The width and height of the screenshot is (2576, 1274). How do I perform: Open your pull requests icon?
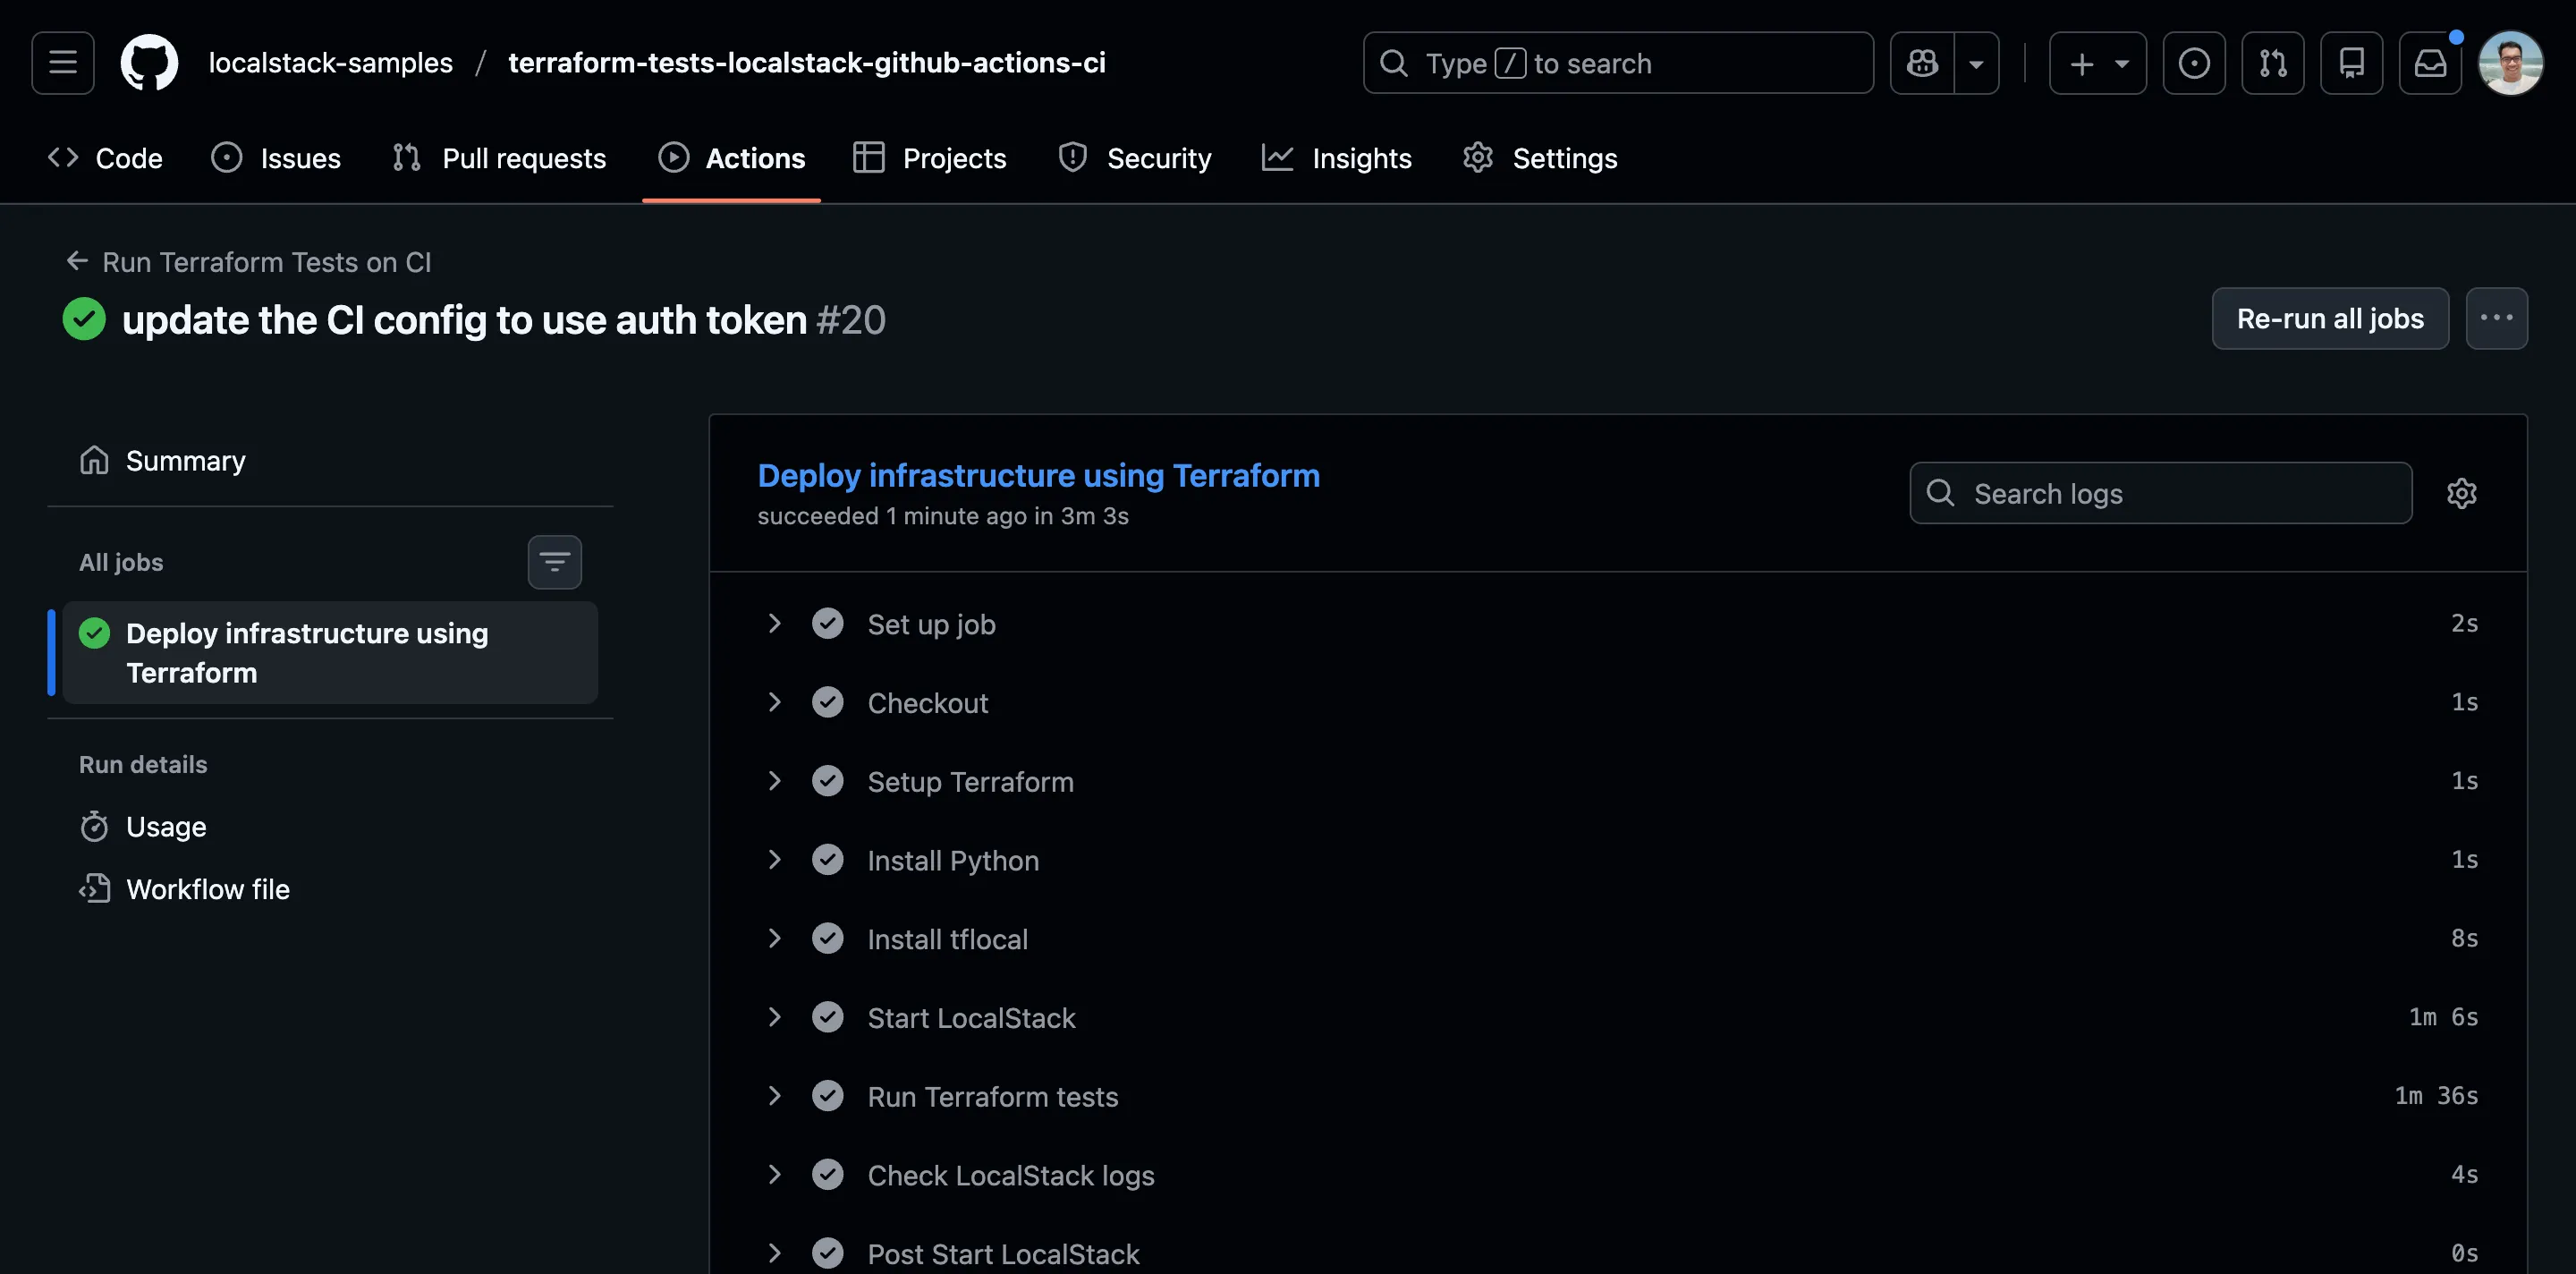click(2272, 62)
